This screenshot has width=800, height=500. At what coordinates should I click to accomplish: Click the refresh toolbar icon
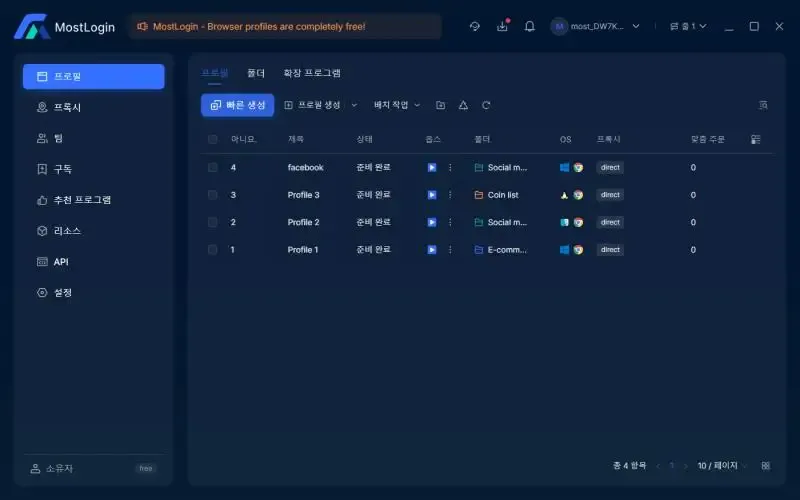(x=486, y=105)
